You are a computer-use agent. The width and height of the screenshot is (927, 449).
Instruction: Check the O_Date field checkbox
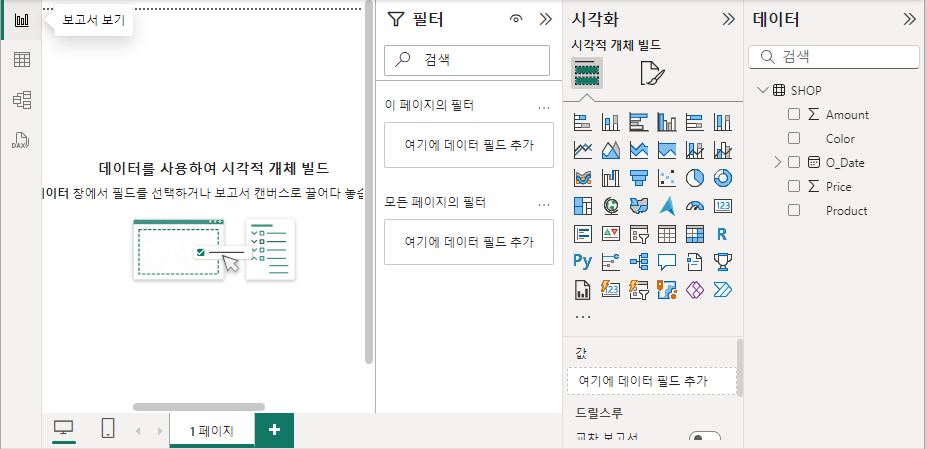794,162
